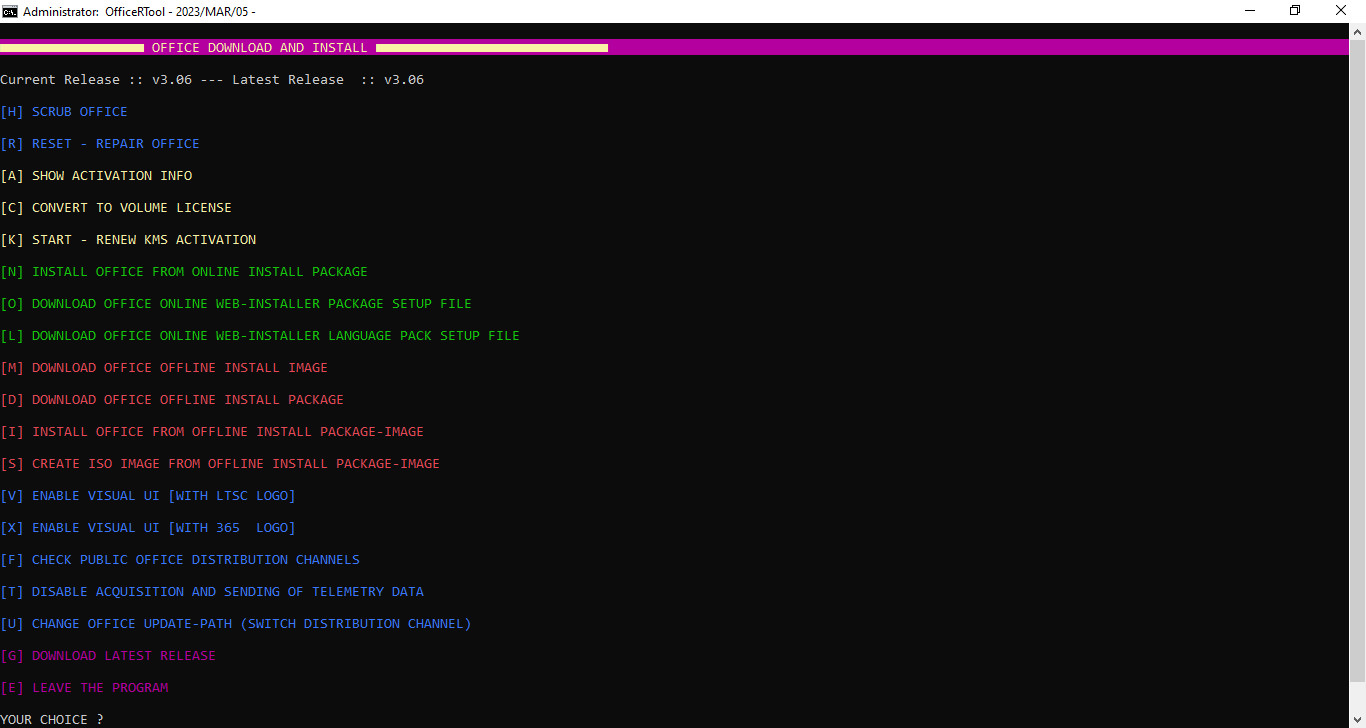1366x728 pixels.
Task: Click the [H] SCRUB OFFICE menu line
Action: pos(64,112)
